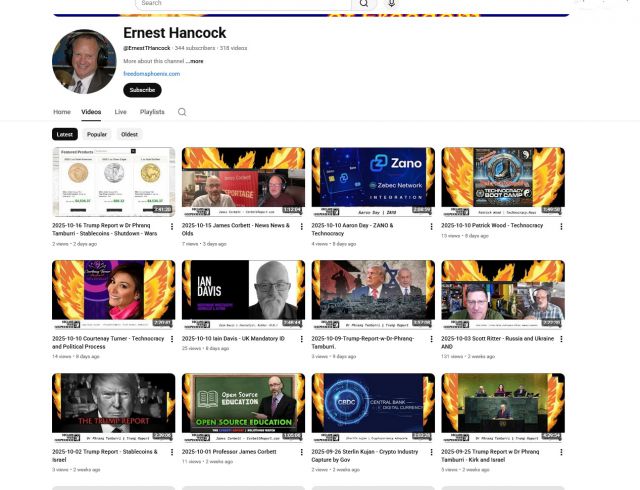The image size is (640, 490).
Task: Open three-dot menu for Aaron Day ZANO video
Action: coord(431,226)
